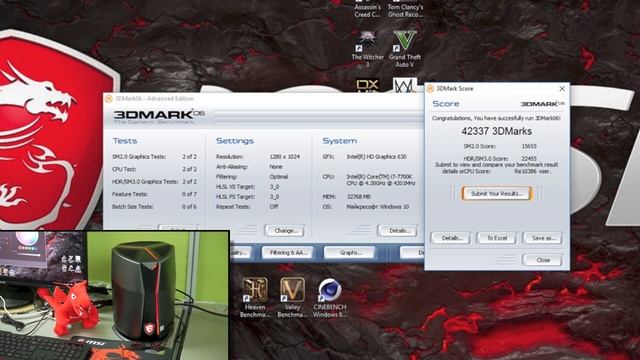Open the Graphs button

coord(349,253)
